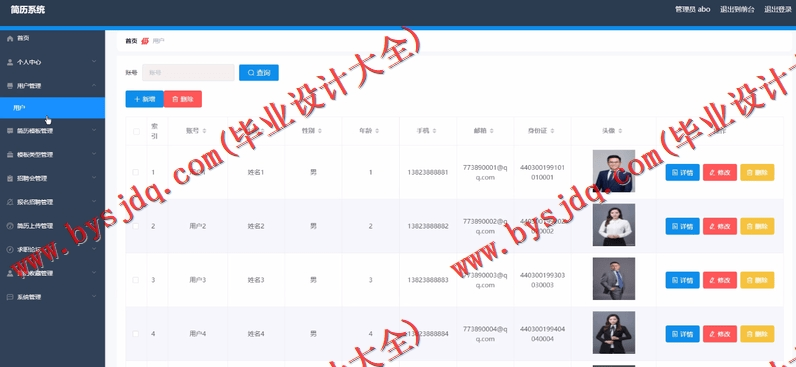
Task: Check the checkbox for row 用户4
Action: click(136, 334)
